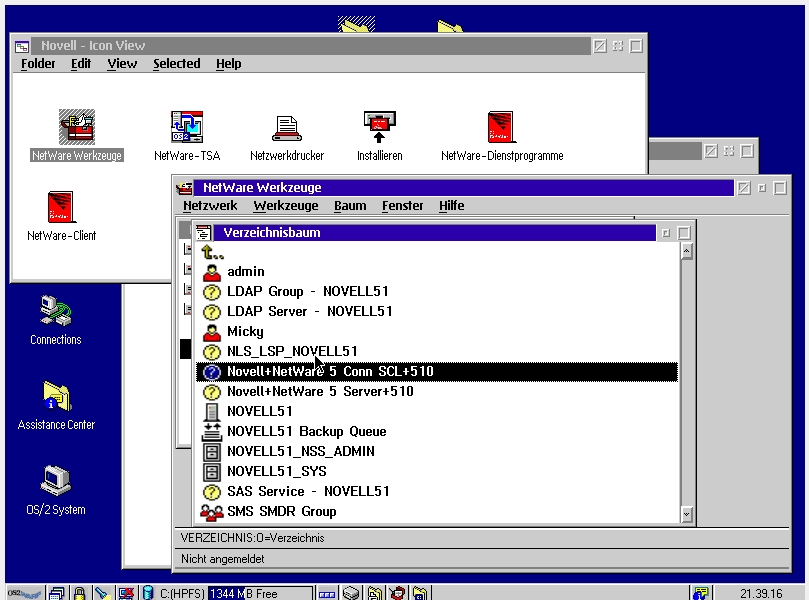809x600 pixels.
Task: Click the NOVELL51_NSS_ADMIN volume icon
Action: 212,452
